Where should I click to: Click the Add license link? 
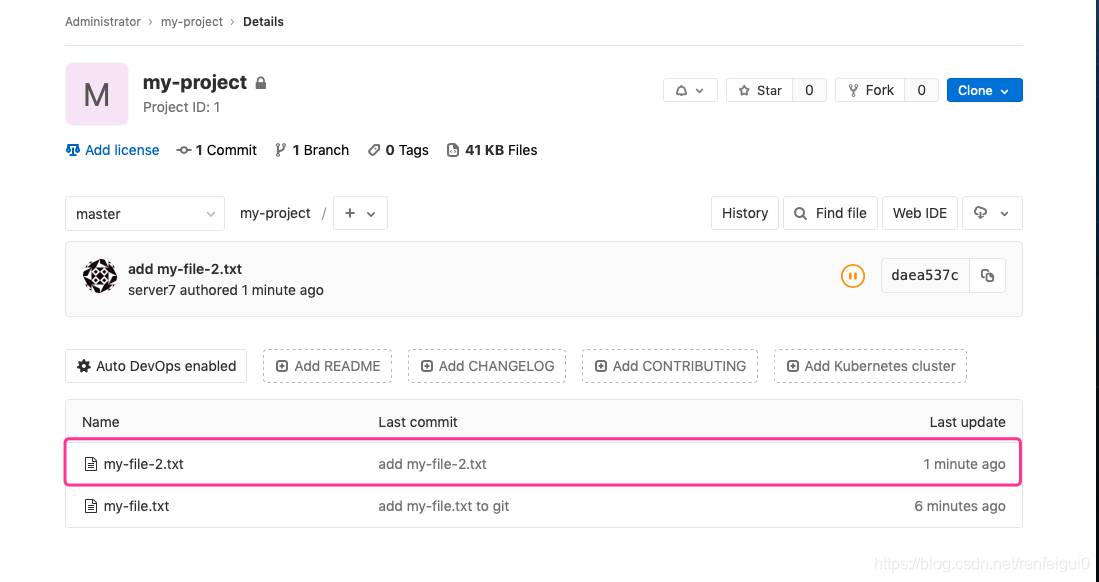coord(113,150)
